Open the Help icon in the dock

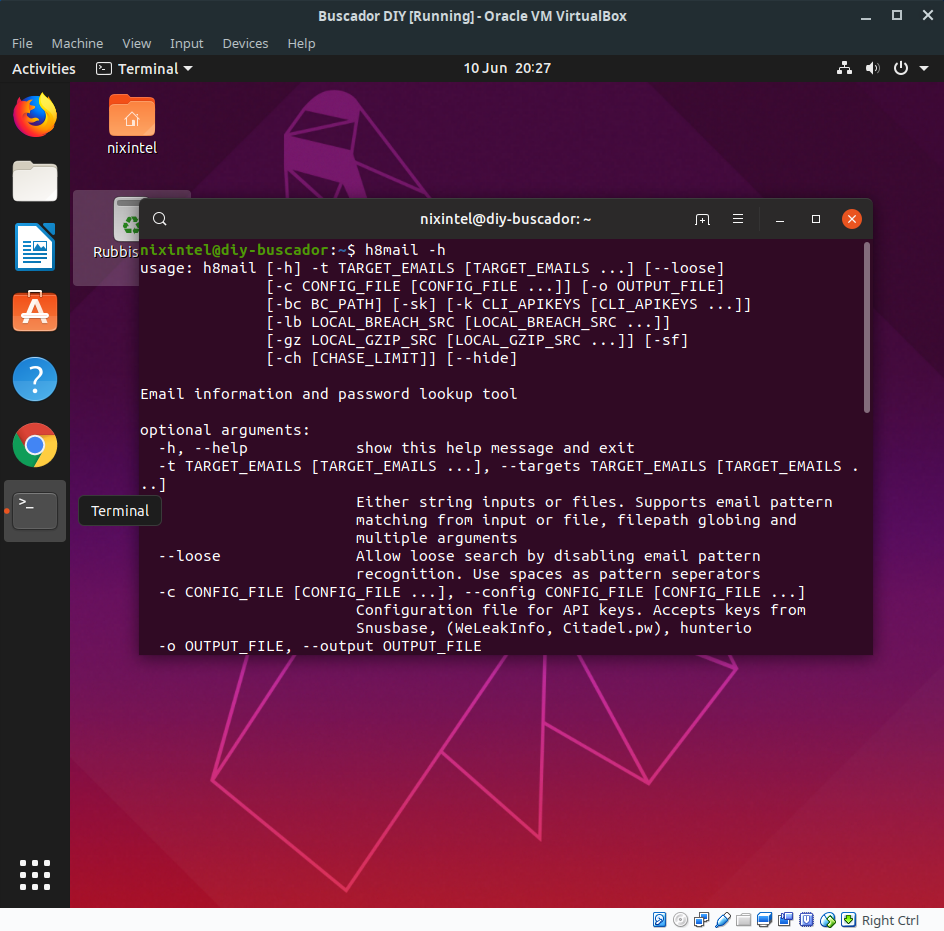[x=35, y=379]
